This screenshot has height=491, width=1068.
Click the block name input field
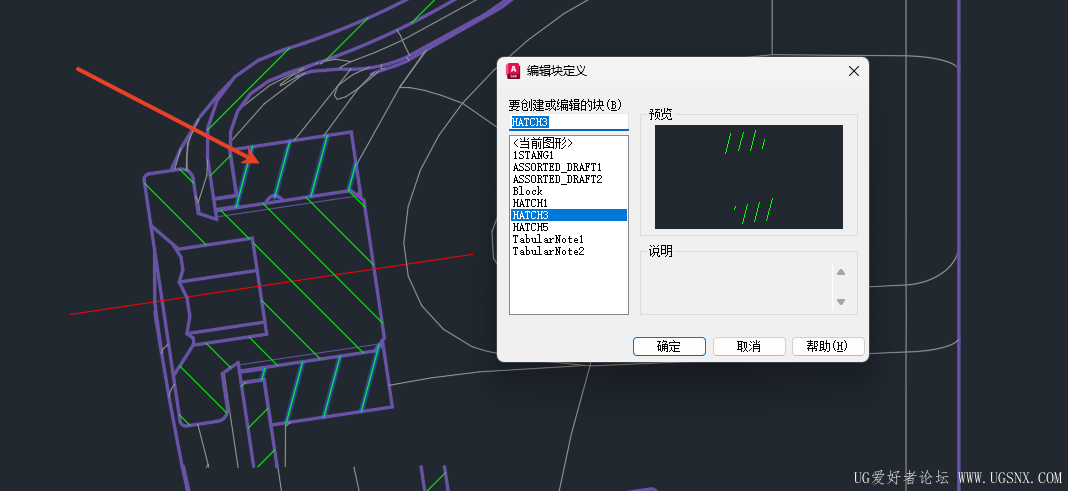click(569, 122)
